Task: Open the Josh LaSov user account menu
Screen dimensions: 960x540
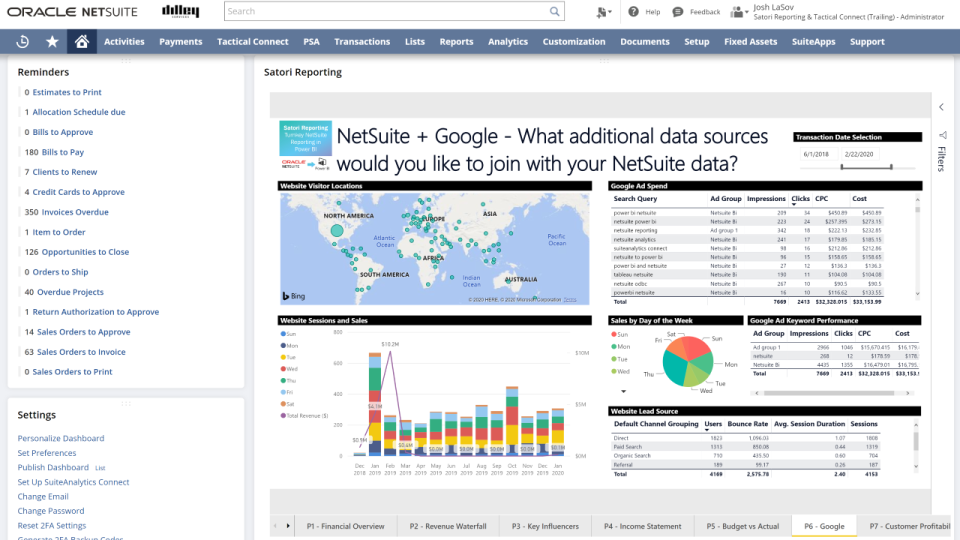Action: 848,12
